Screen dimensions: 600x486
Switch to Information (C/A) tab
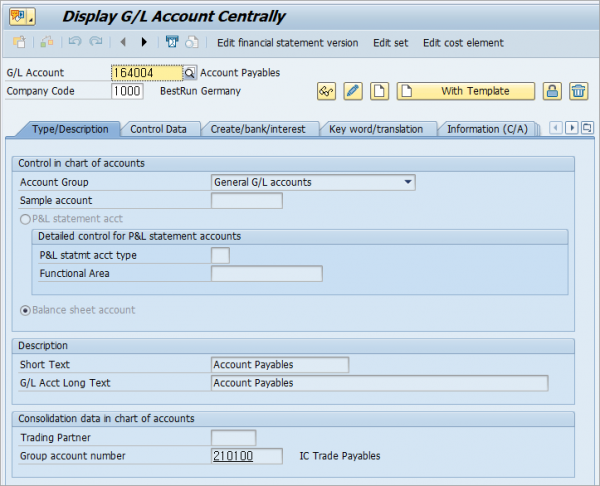tap(488, 129)
